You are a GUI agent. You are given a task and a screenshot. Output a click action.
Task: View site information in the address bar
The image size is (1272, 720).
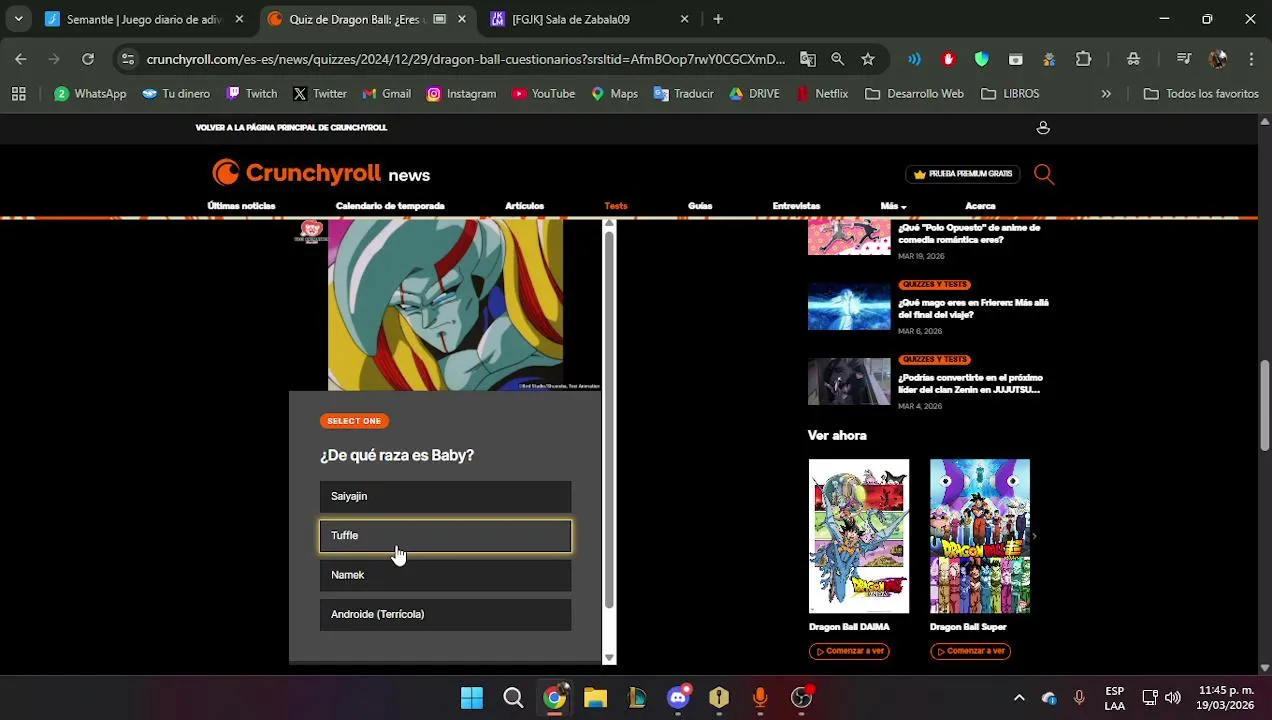pos(127,59)
